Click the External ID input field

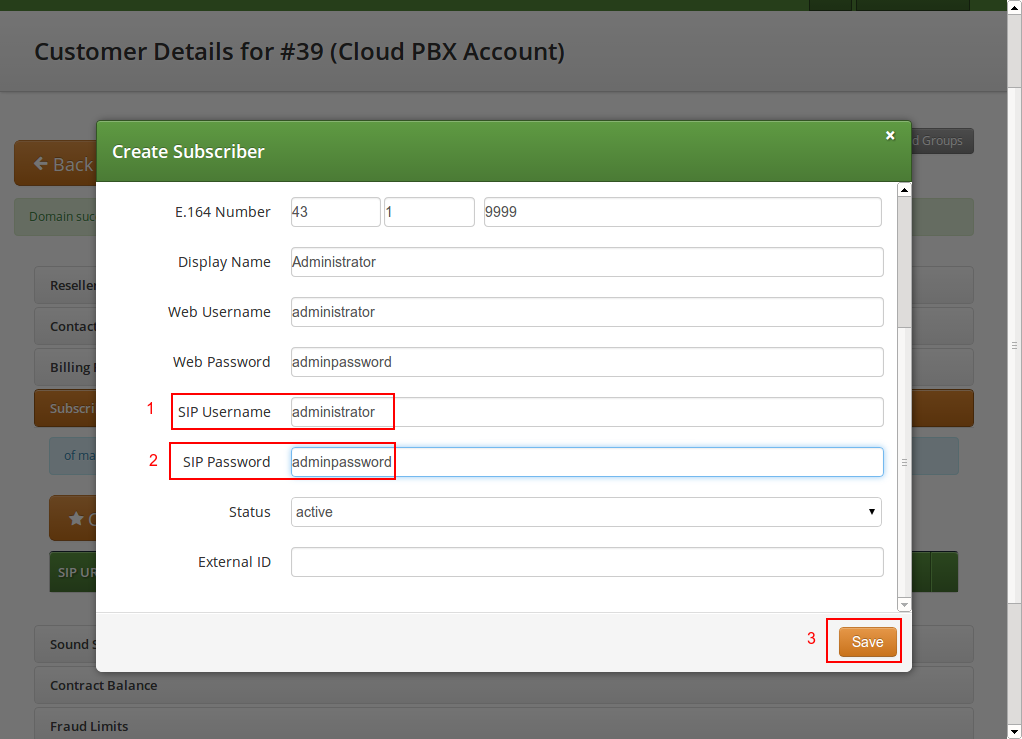click(585, 561)
